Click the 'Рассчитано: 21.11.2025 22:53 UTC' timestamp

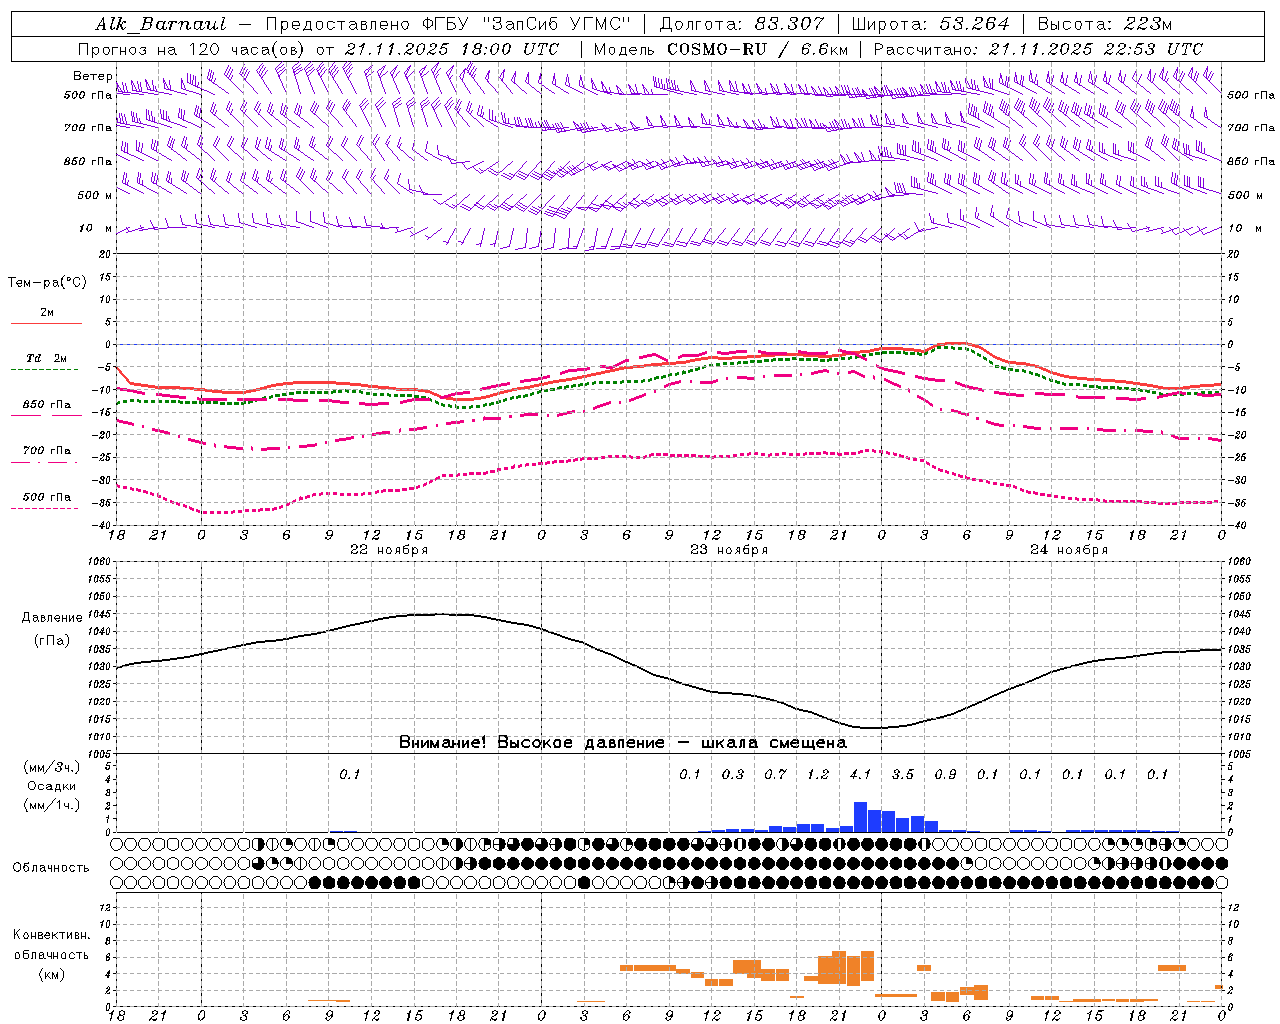tap(1038, 49)
